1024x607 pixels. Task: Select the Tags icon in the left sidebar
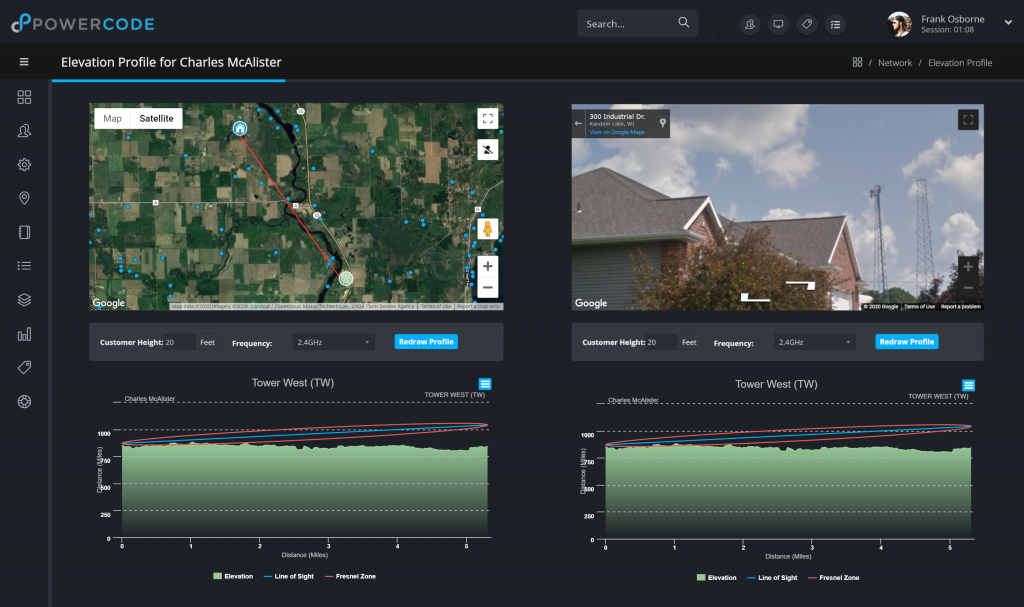point(24,367)
